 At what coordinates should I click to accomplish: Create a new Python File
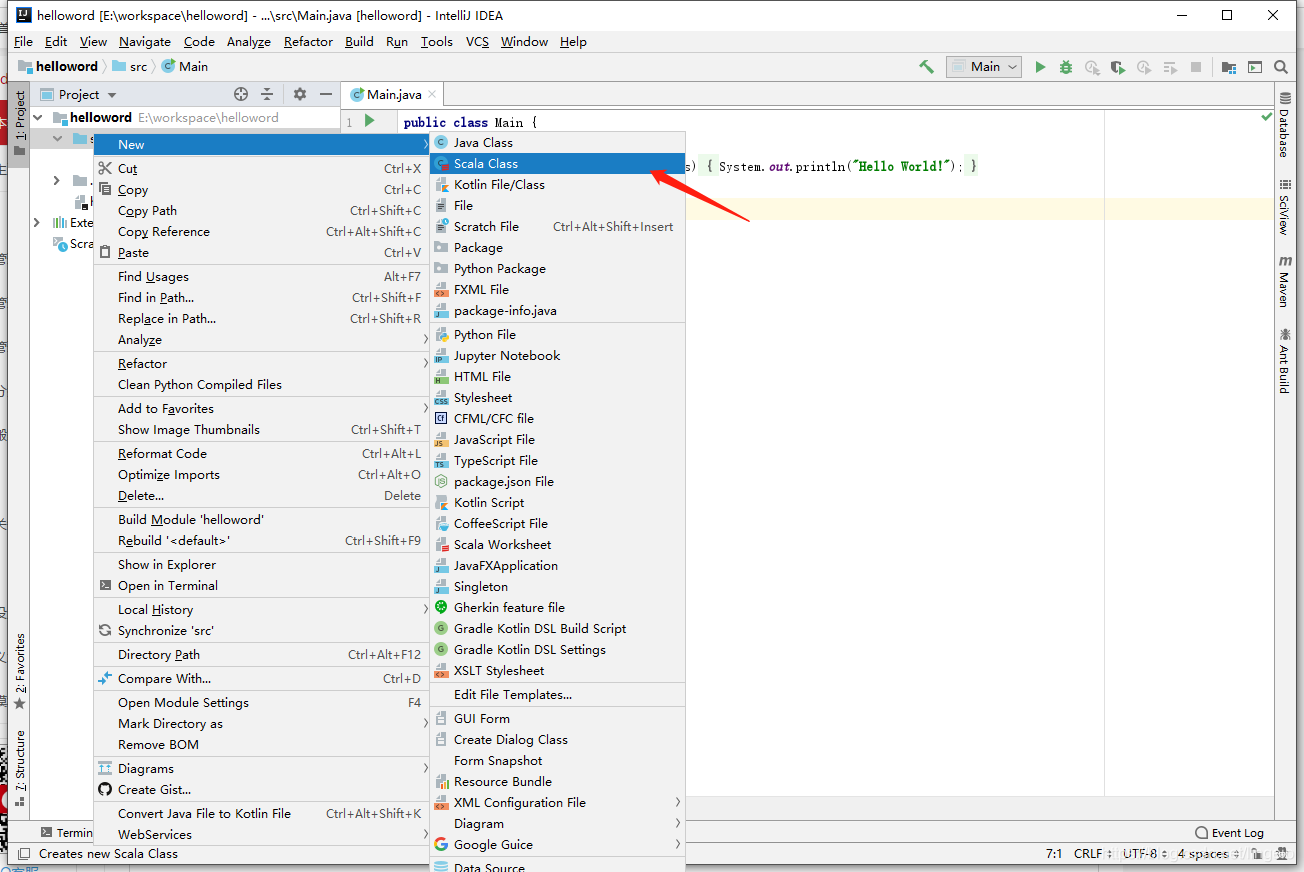tap(557, 335)
